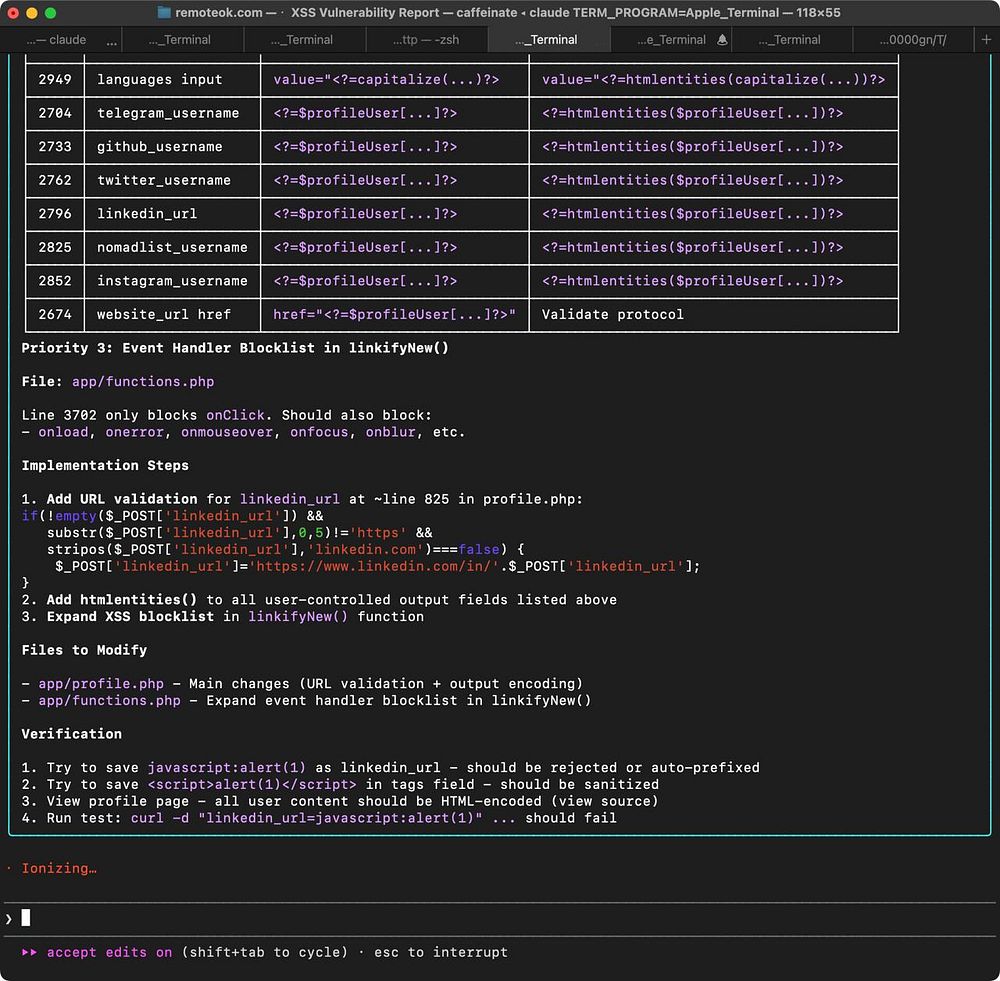Click the prompt chevron at the input line

(9, 918)
